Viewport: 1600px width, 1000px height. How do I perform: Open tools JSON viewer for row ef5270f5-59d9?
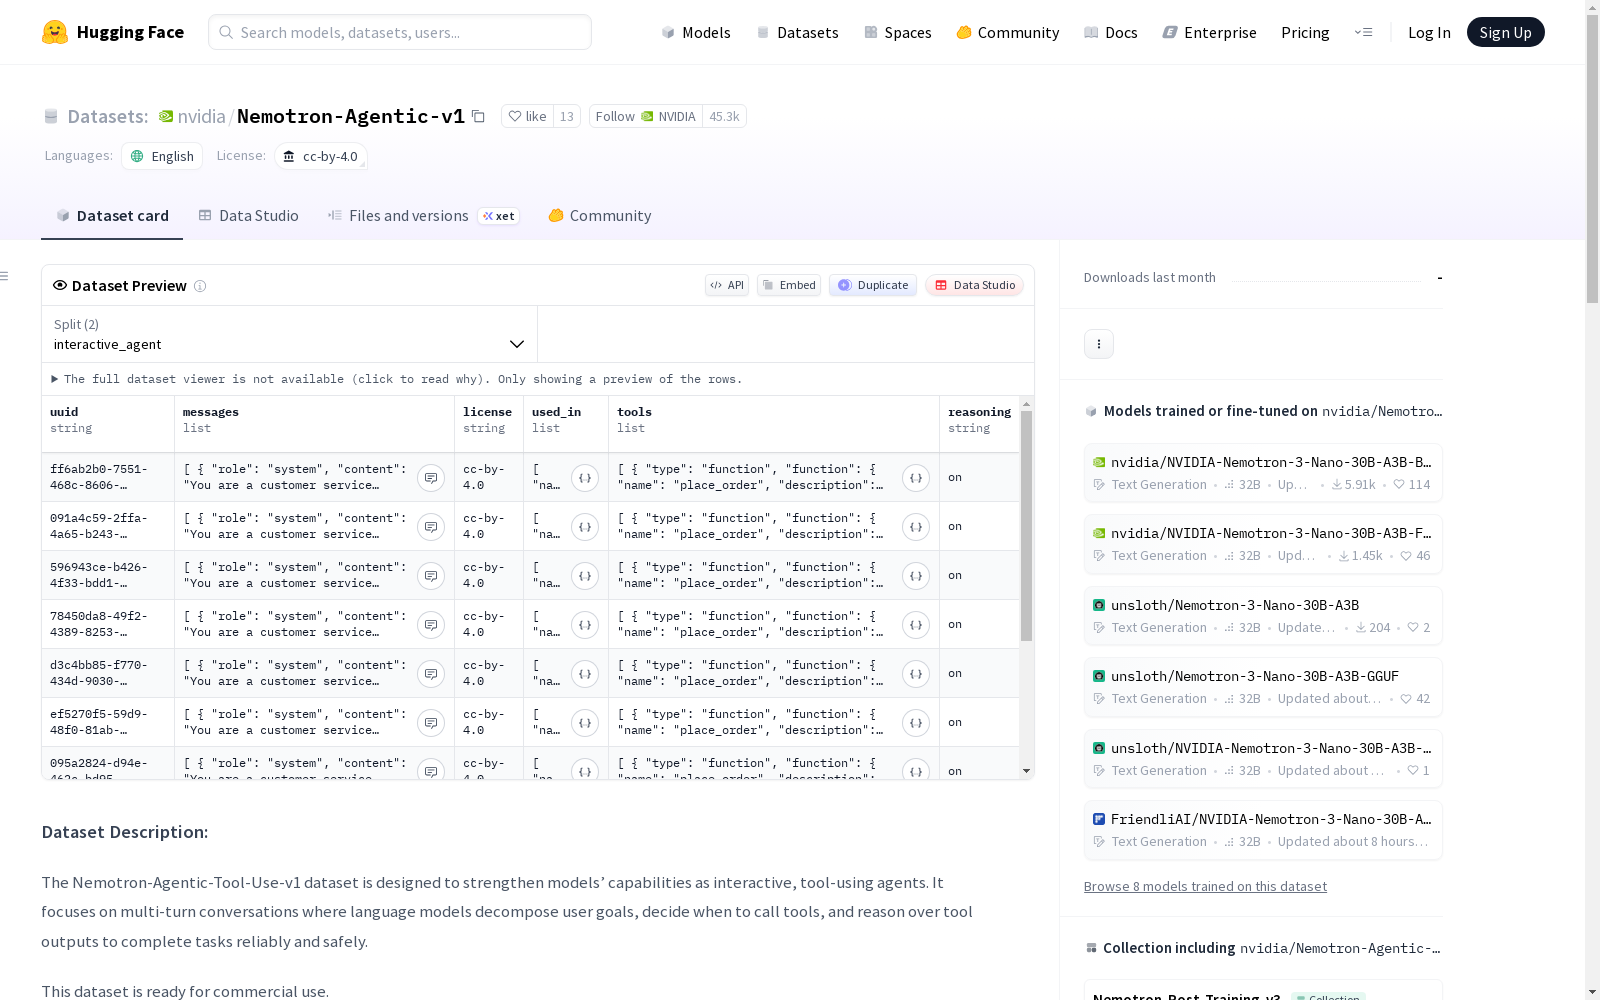click(x=916, y=723)
